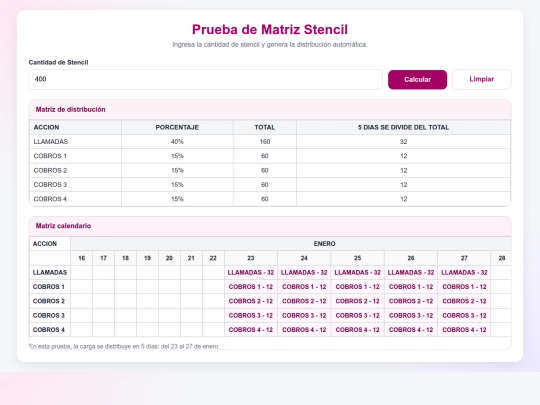Screen dimensions: 540x405
Task: Click day 27 in calendar header
Action: click(x=464, y=258)
